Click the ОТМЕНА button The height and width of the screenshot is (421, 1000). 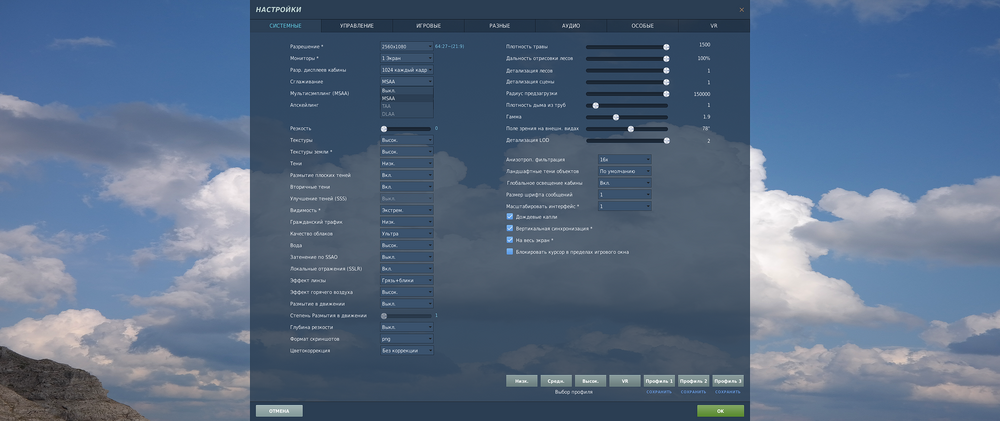coord(279,411)
